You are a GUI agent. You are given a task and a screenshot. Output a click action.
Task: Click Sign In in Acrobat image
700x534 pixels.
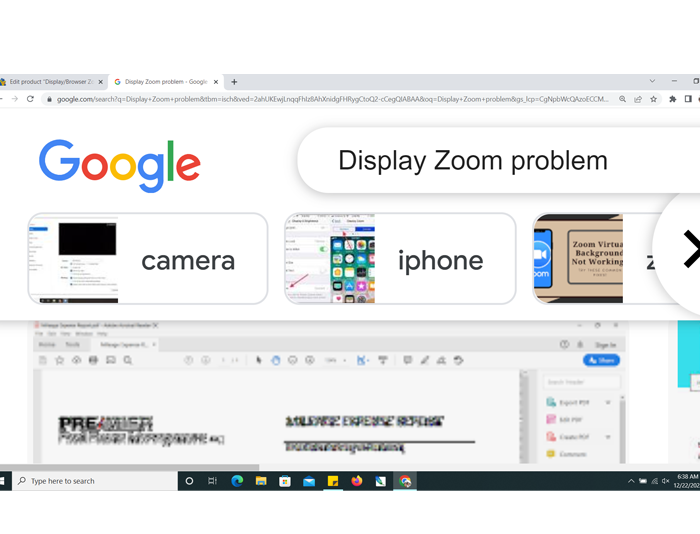point(605,345)
